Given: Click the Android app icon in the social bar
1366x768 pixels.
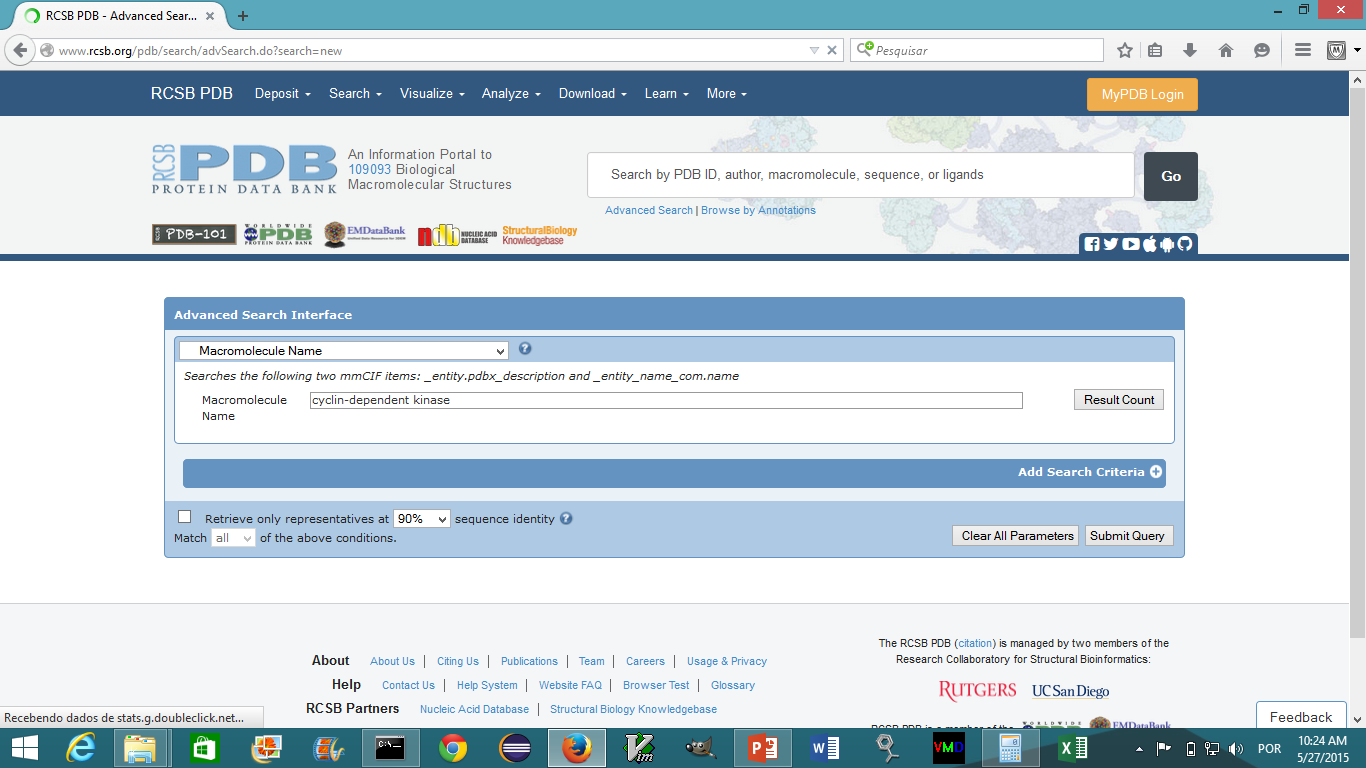Looking at the screenshot, I should tap(1166, 244).
